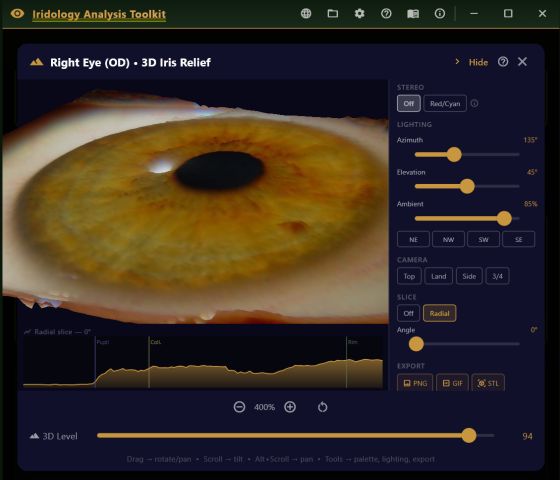Open the folder icon in title bar
Viewport: 560px width, 480px height.
pyautogui.click(x=332, y=14)
